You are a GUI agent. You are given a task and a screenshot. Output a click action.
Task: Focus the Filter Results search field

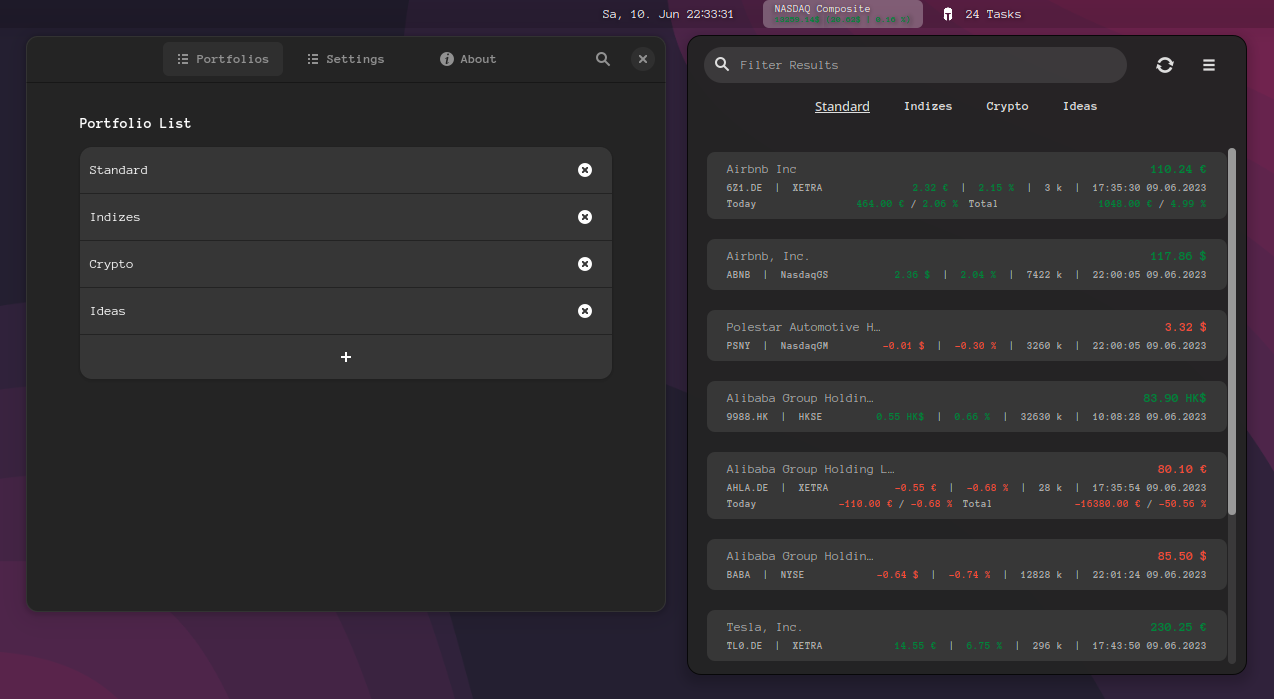tap(915, 65)
